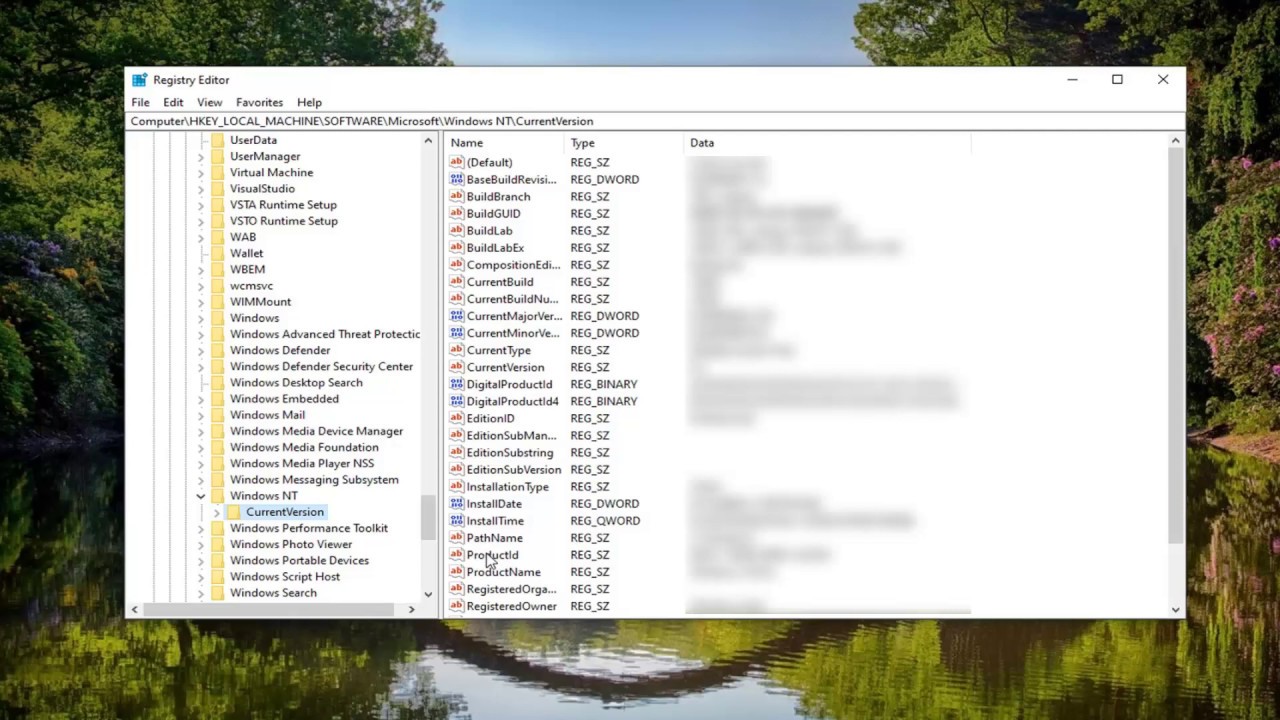Screen dimensions: 1280x720
Task: Click the CurrentVersion folder icon in tree
Action: [234, 512]
